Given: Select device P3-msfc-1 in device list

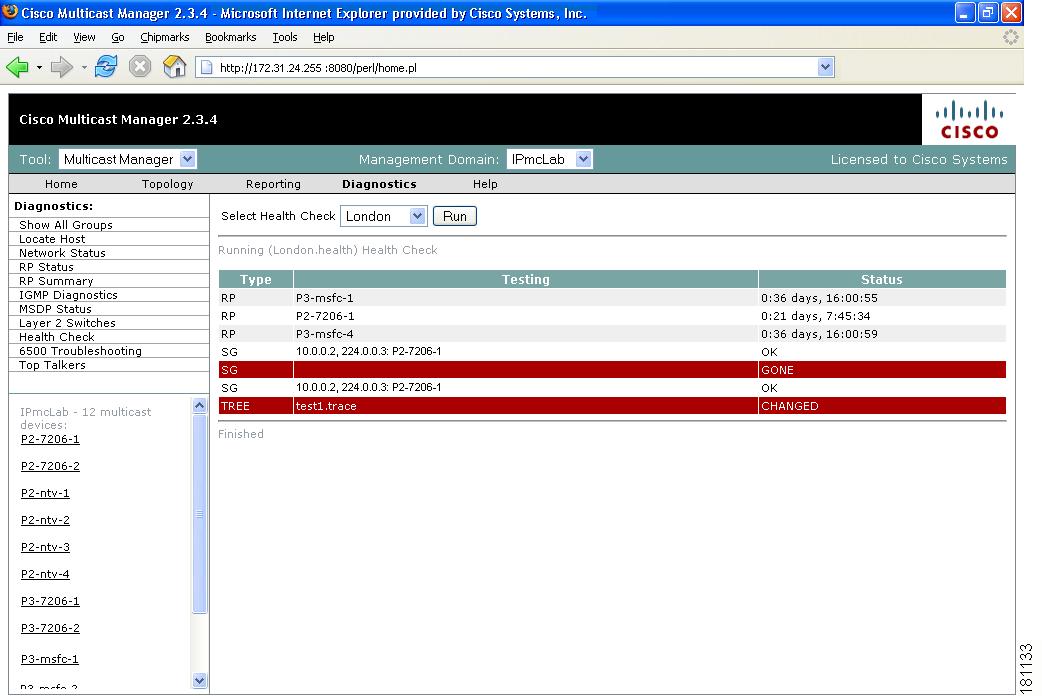Looking at the screenshot, I should tap(50, 659).
